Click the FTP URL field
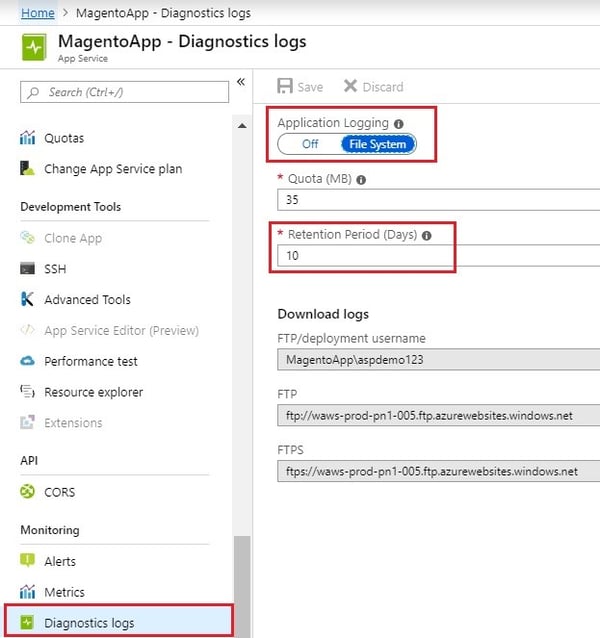The width and height of the screenshot is (600, 638). tap(439, 415)
